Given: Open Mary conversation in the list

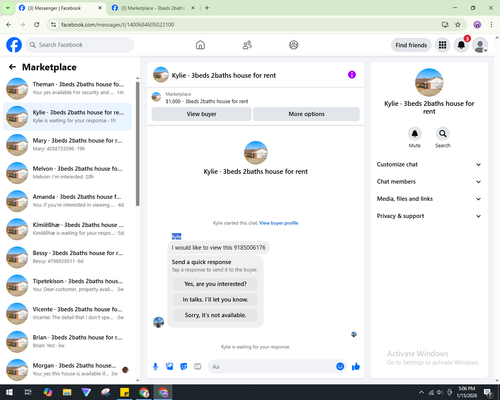Looking at the screenshot, I should 67,145.
